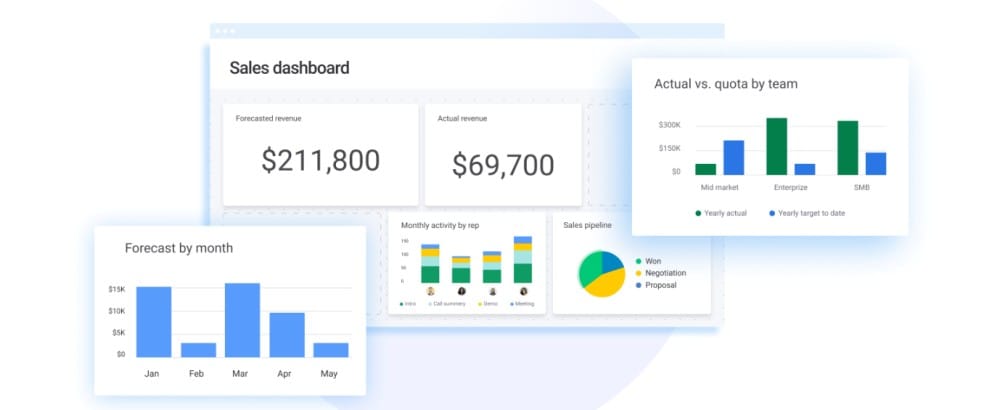Click the green Enterprize yearly actual bar
This screenshot has height=410, width=1000.
click(777, 146)
